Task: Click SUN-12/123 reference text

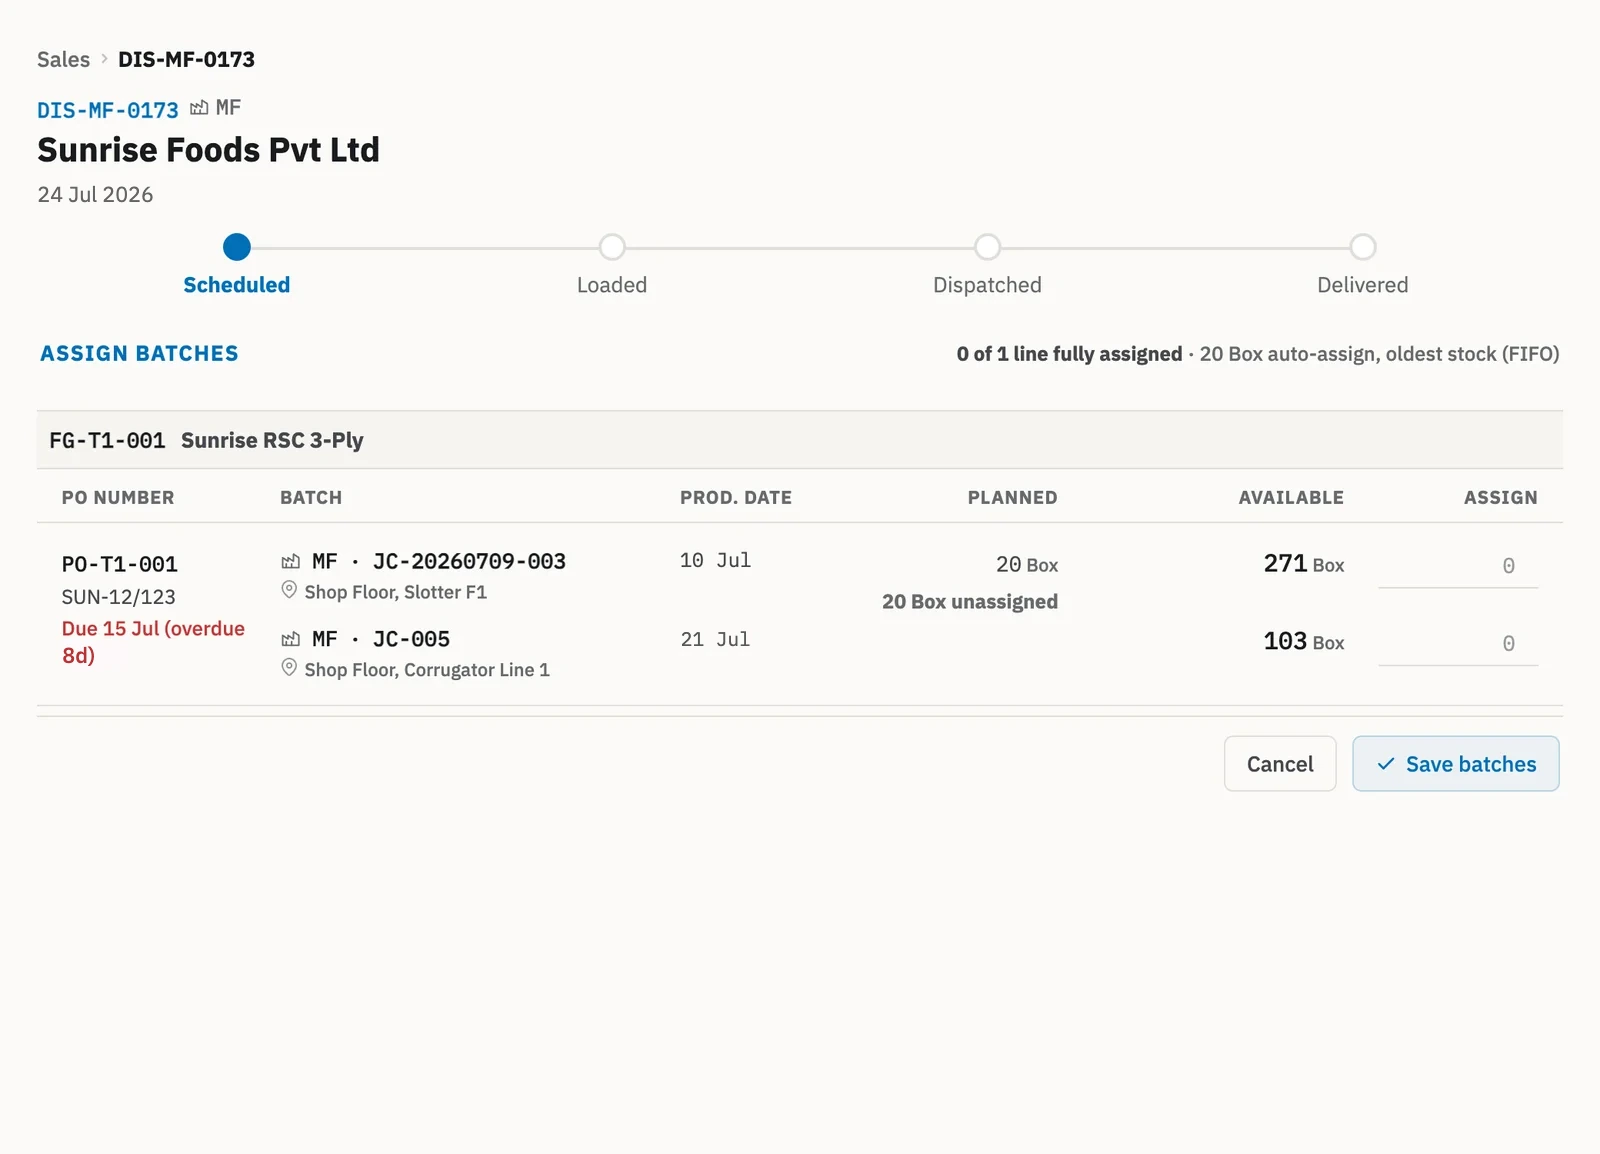Action: click(118, 597)
